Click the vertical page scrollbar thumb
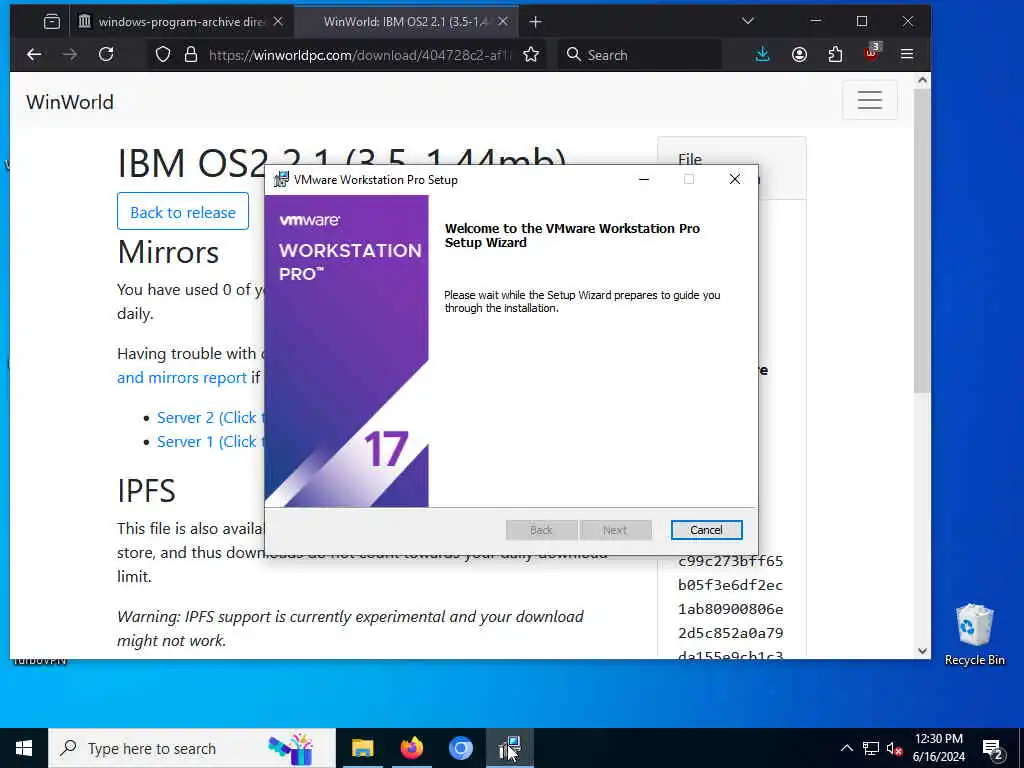The width and height of the screenshot is (1024, 768). tap(922, 242)
